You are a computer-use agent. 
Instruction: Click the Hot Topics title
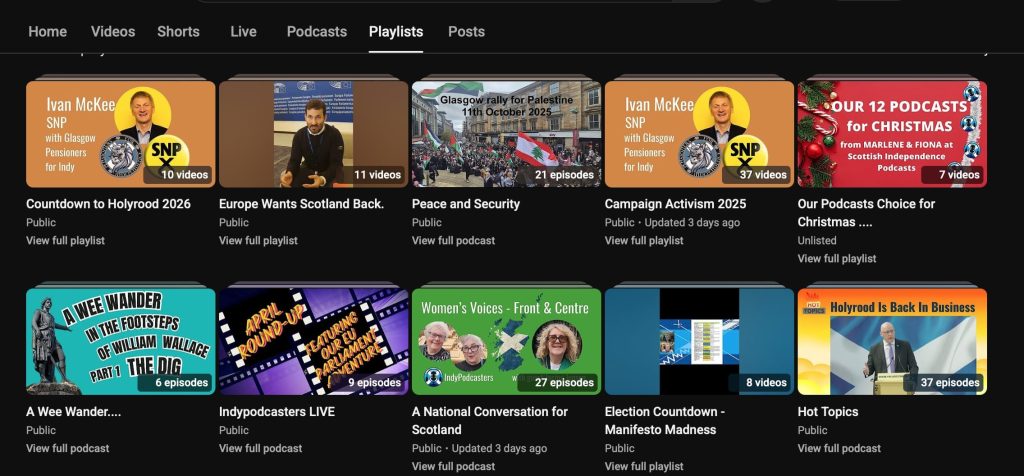(827, 411)
